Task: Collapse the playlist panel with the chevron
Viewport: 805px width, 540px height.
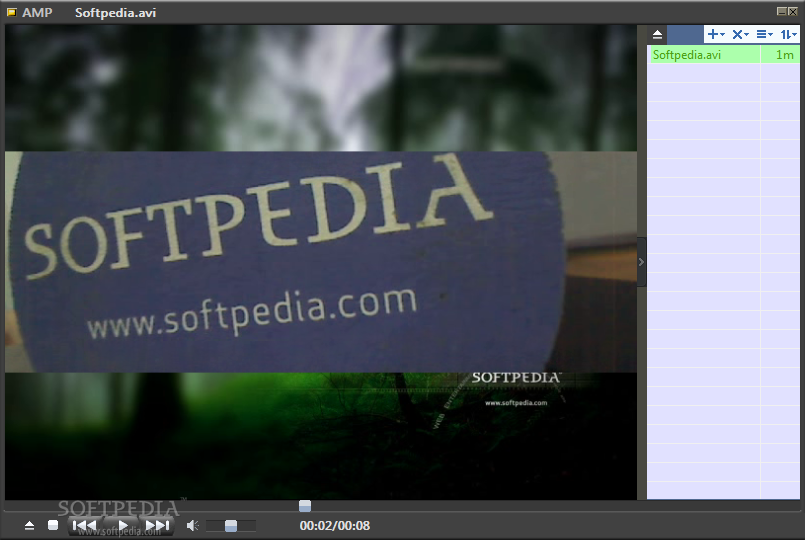Action: tap(641, 262)
